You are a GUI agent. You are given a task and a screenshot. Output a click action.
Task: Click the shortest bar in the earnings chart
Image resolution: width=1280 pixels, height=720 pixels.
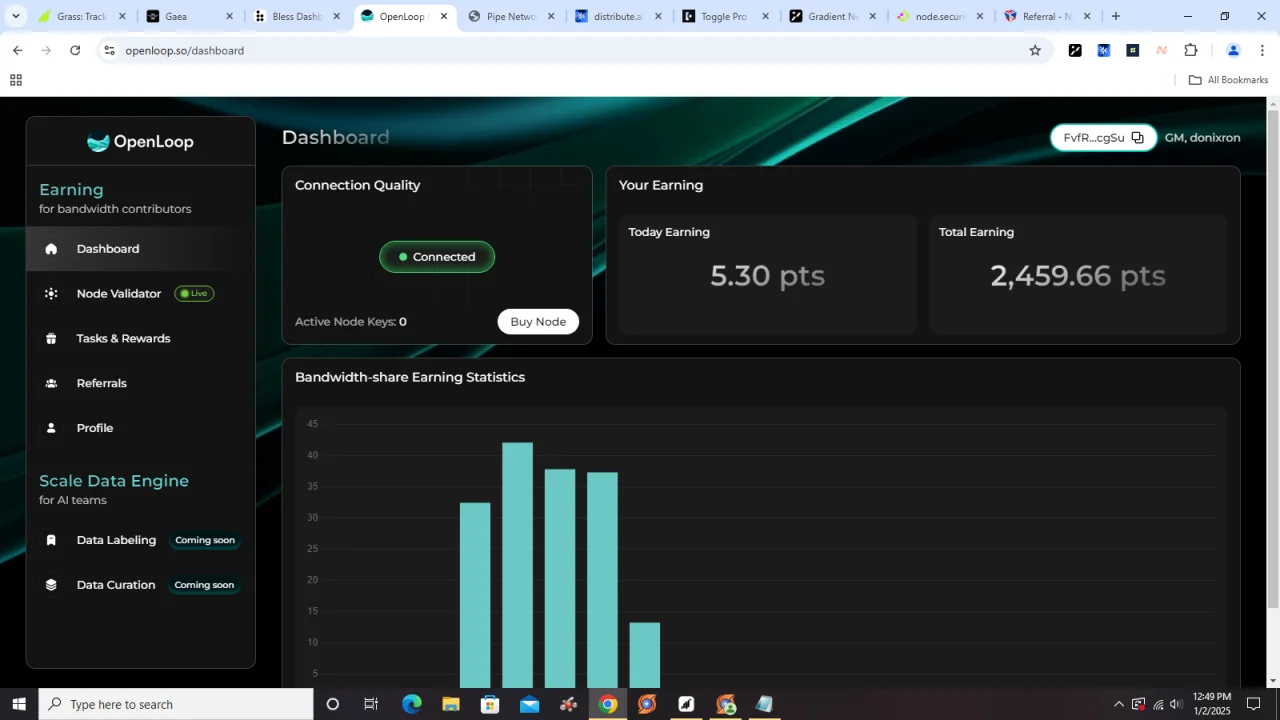(x=645, y=655)
